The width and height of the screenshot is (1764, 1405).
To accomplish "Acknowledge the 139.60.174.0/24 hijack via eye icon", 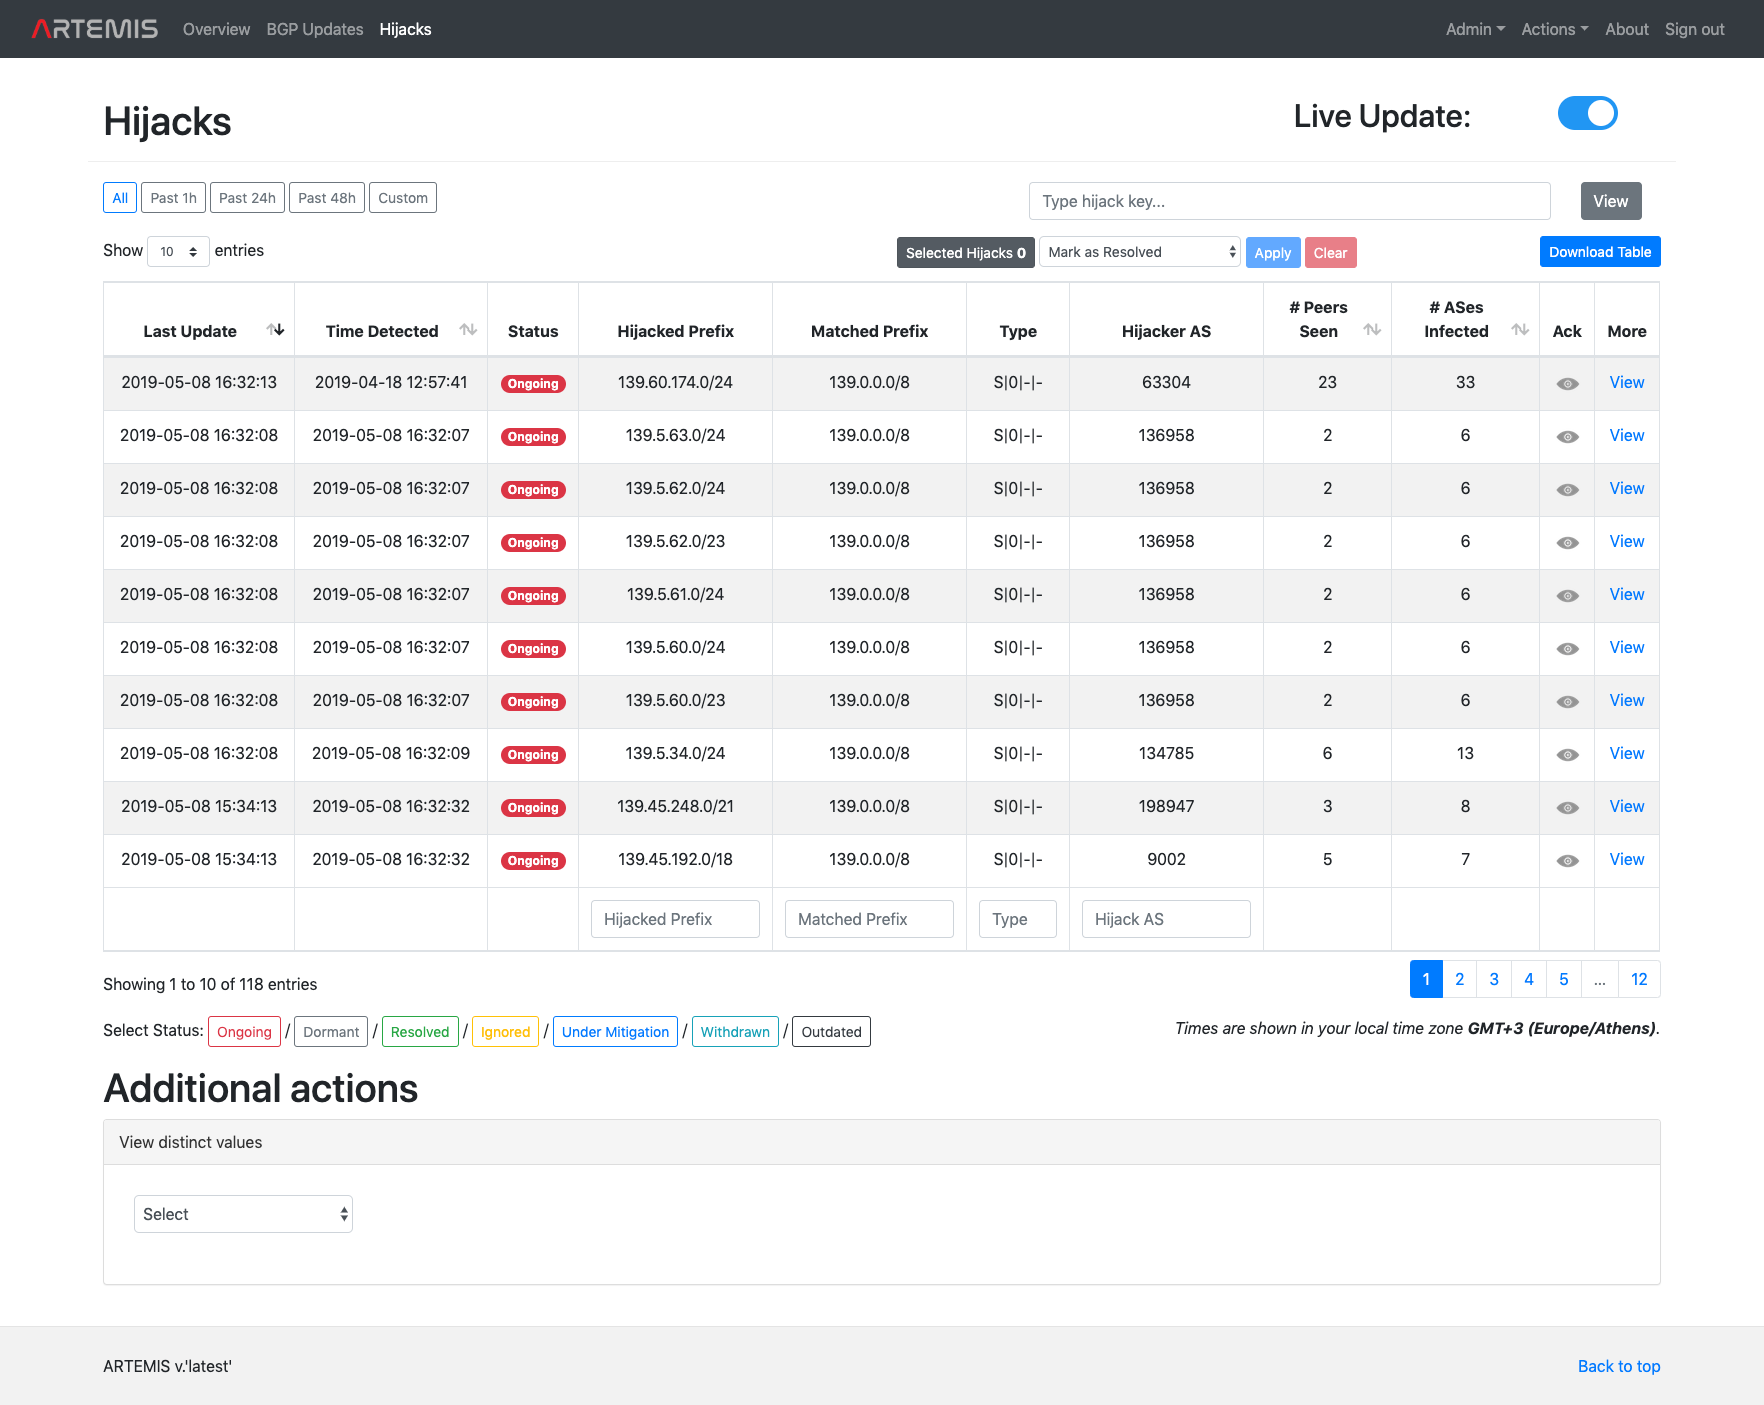I will [1566, 382].
